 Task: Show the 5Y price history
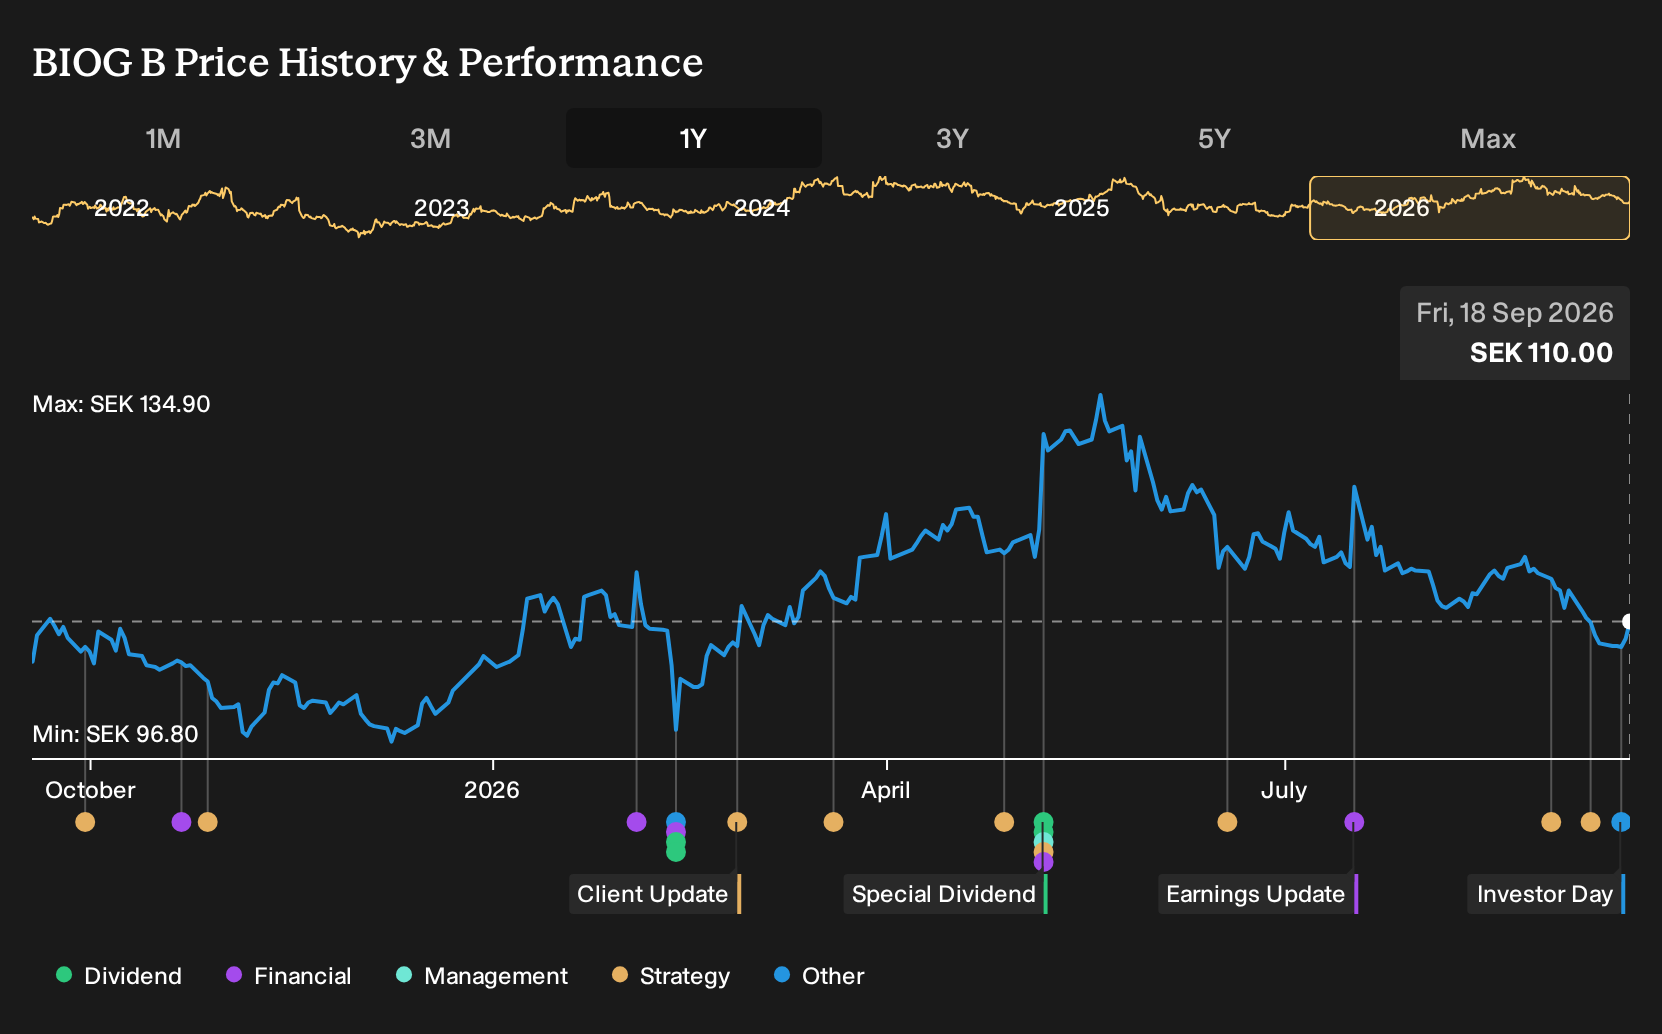coord(1214,139)
